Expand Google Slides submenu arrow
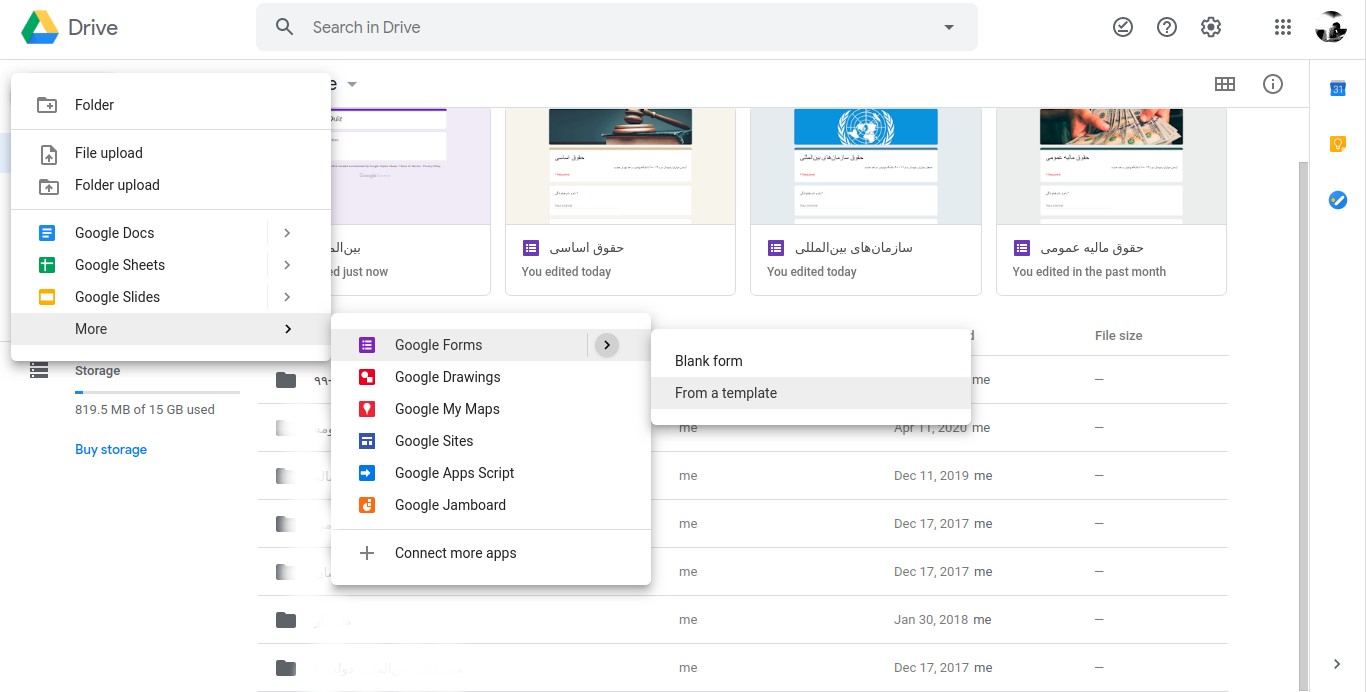The width and height of the screenshot is (1366, 692). click(x=287, y=297)
